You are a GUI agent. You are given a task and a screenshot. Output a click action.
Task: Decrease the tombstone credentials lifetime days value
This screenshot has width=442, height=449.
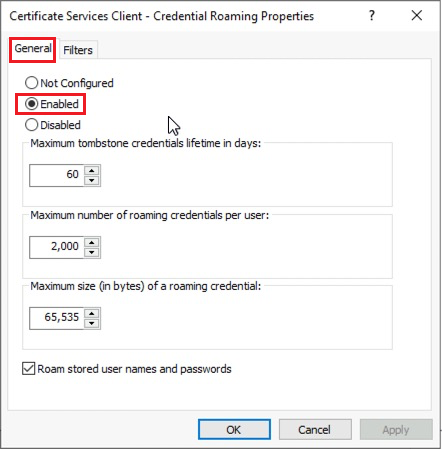(92, 180)
